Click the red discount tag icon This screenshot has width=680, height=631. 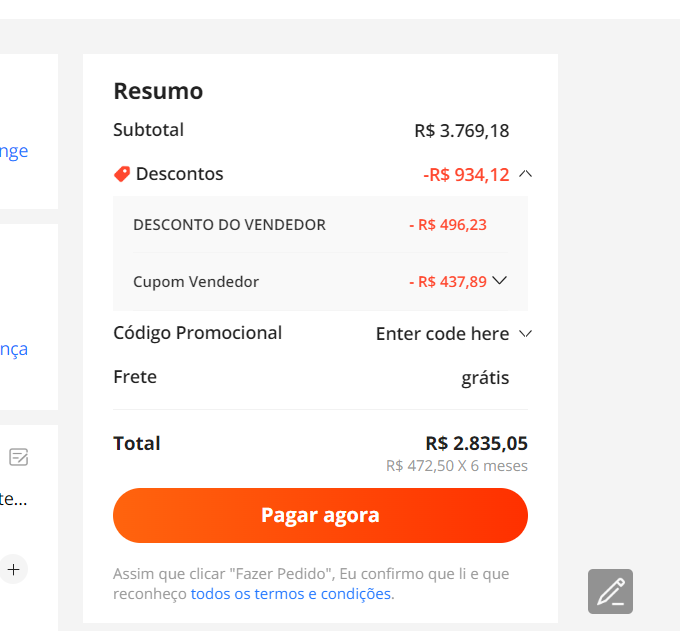pyautogui.click(x=122, y=174)
